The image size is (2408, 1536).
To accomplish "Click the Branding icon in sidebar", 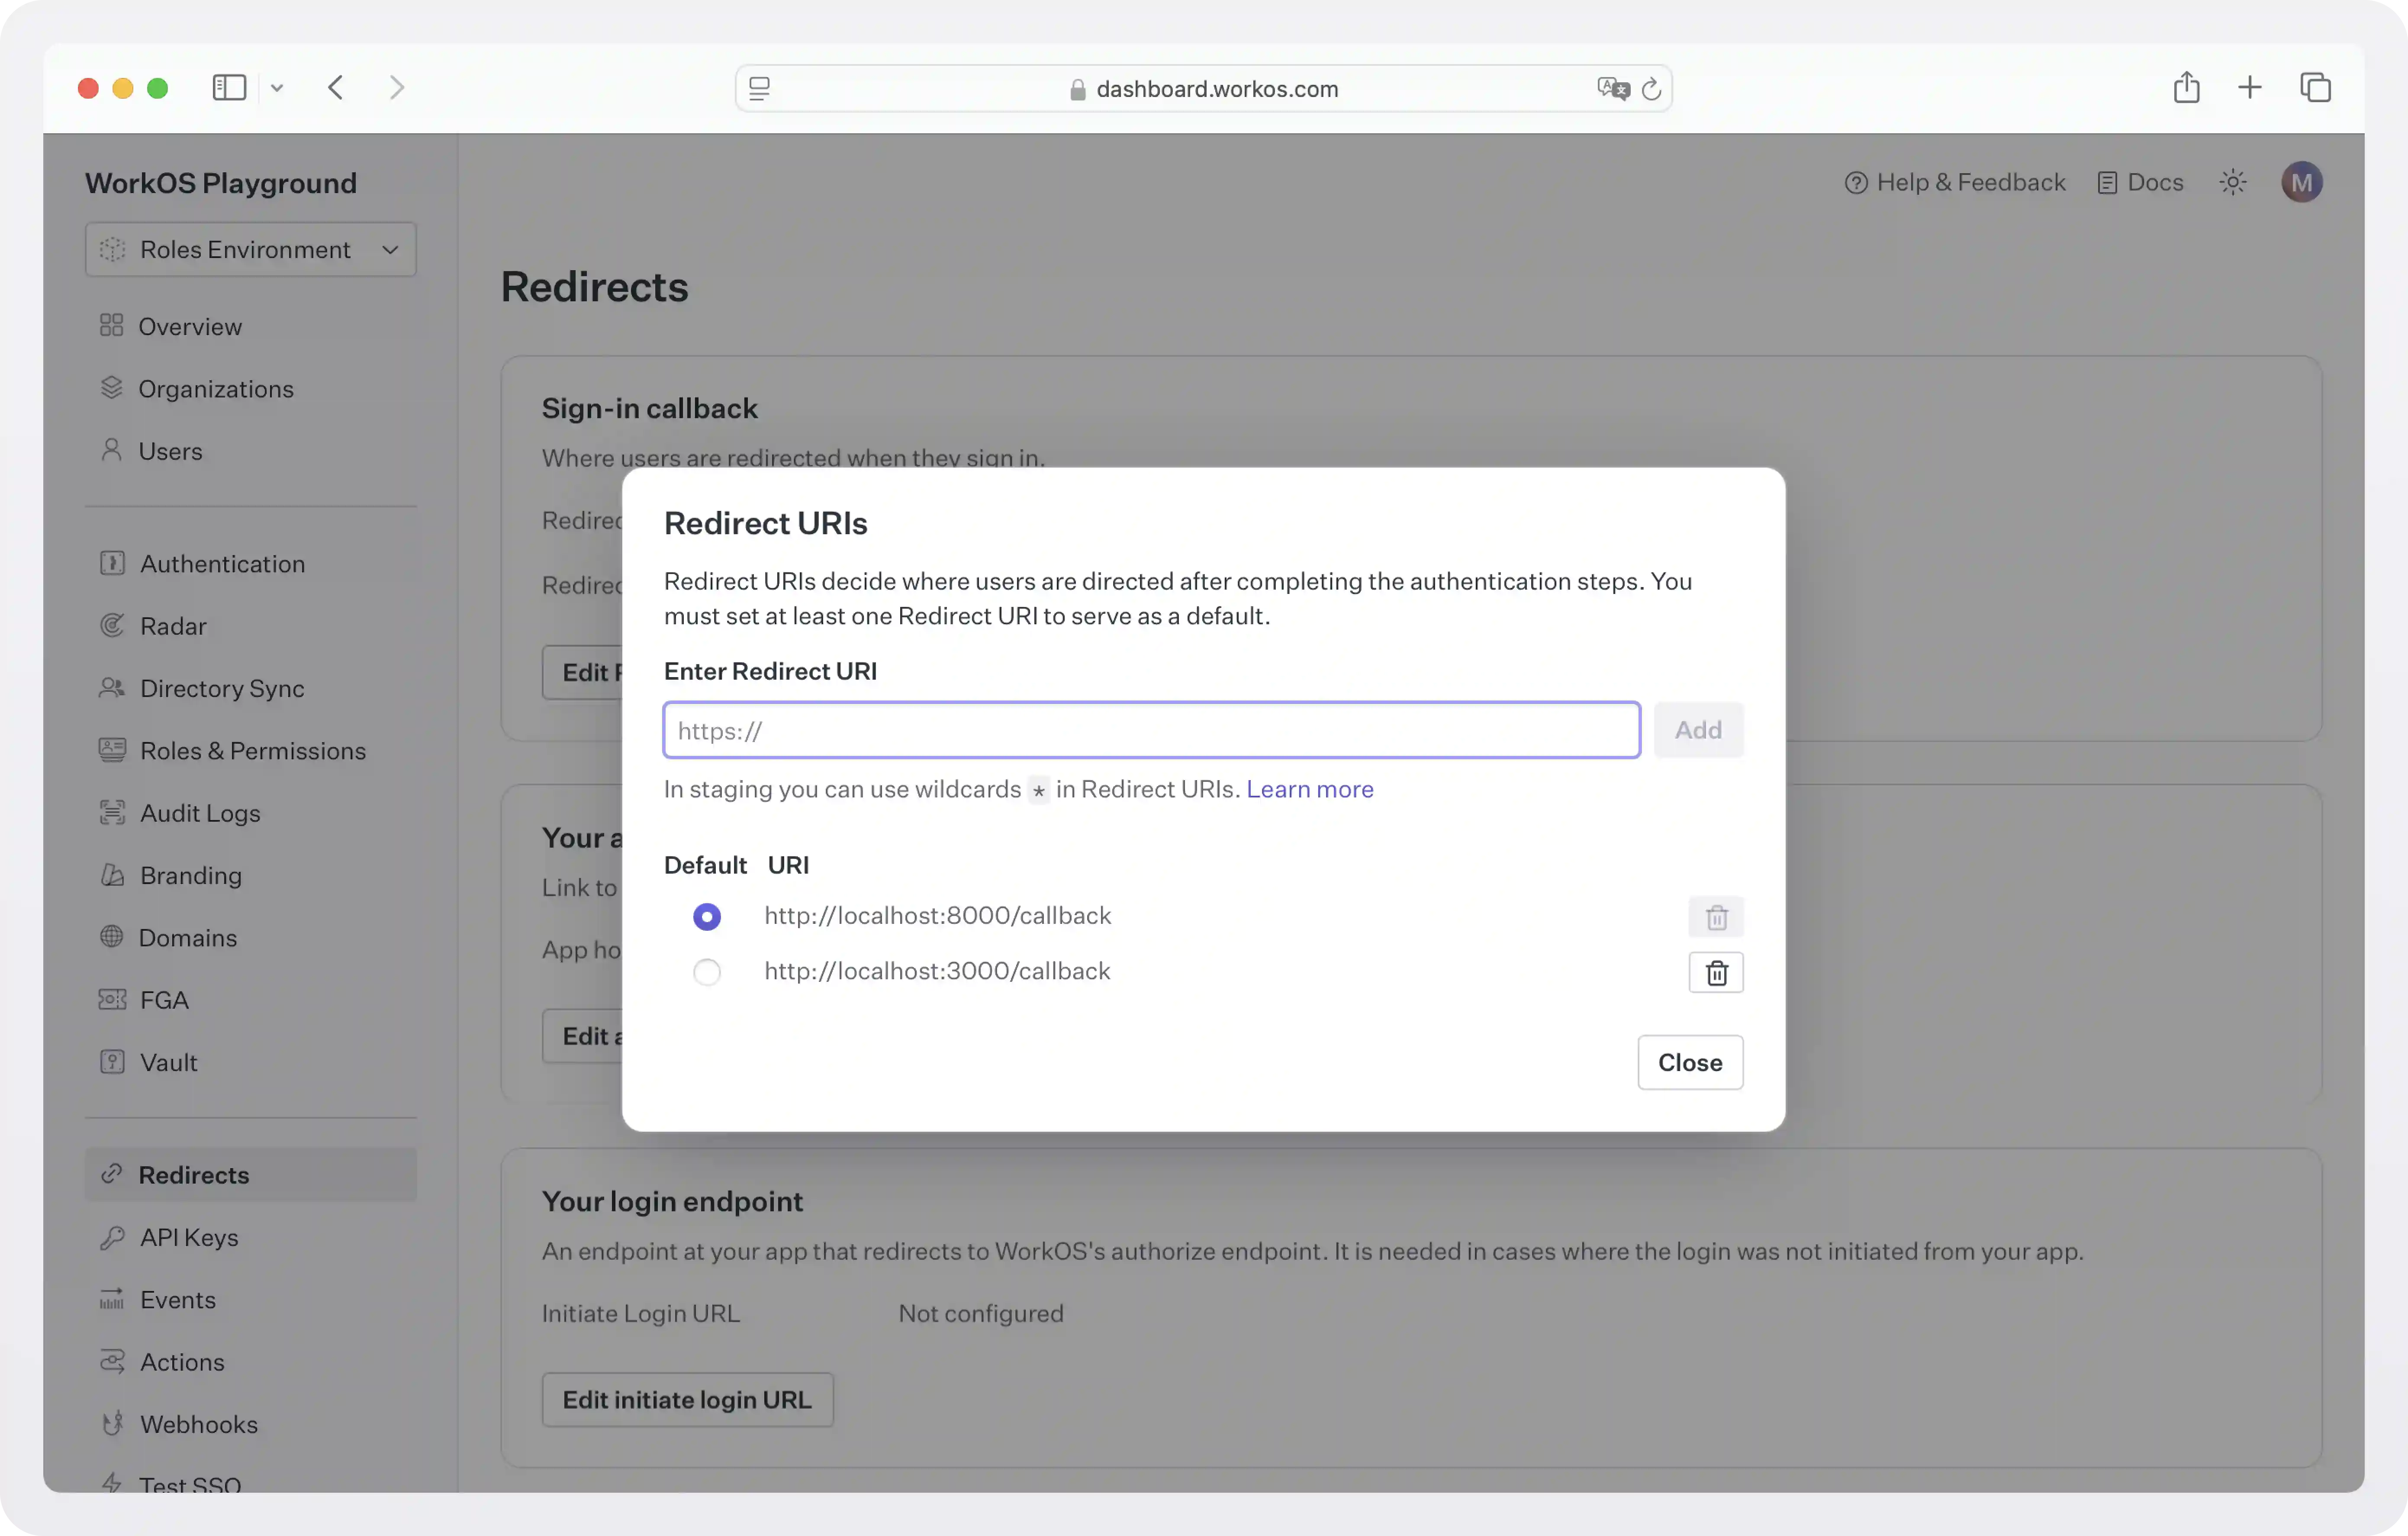I will click(112, 875).
